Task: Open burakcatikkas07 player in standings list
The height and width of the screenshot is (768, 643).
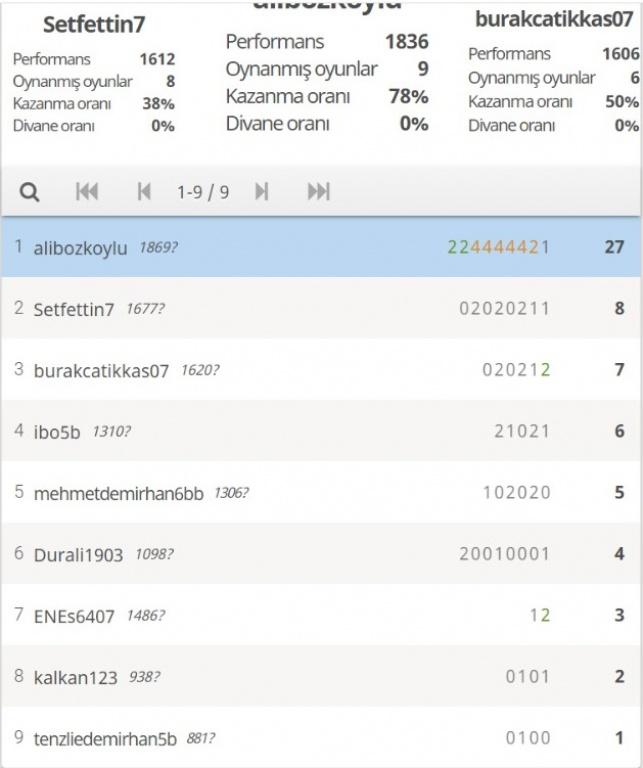Action: coord(101,371)
